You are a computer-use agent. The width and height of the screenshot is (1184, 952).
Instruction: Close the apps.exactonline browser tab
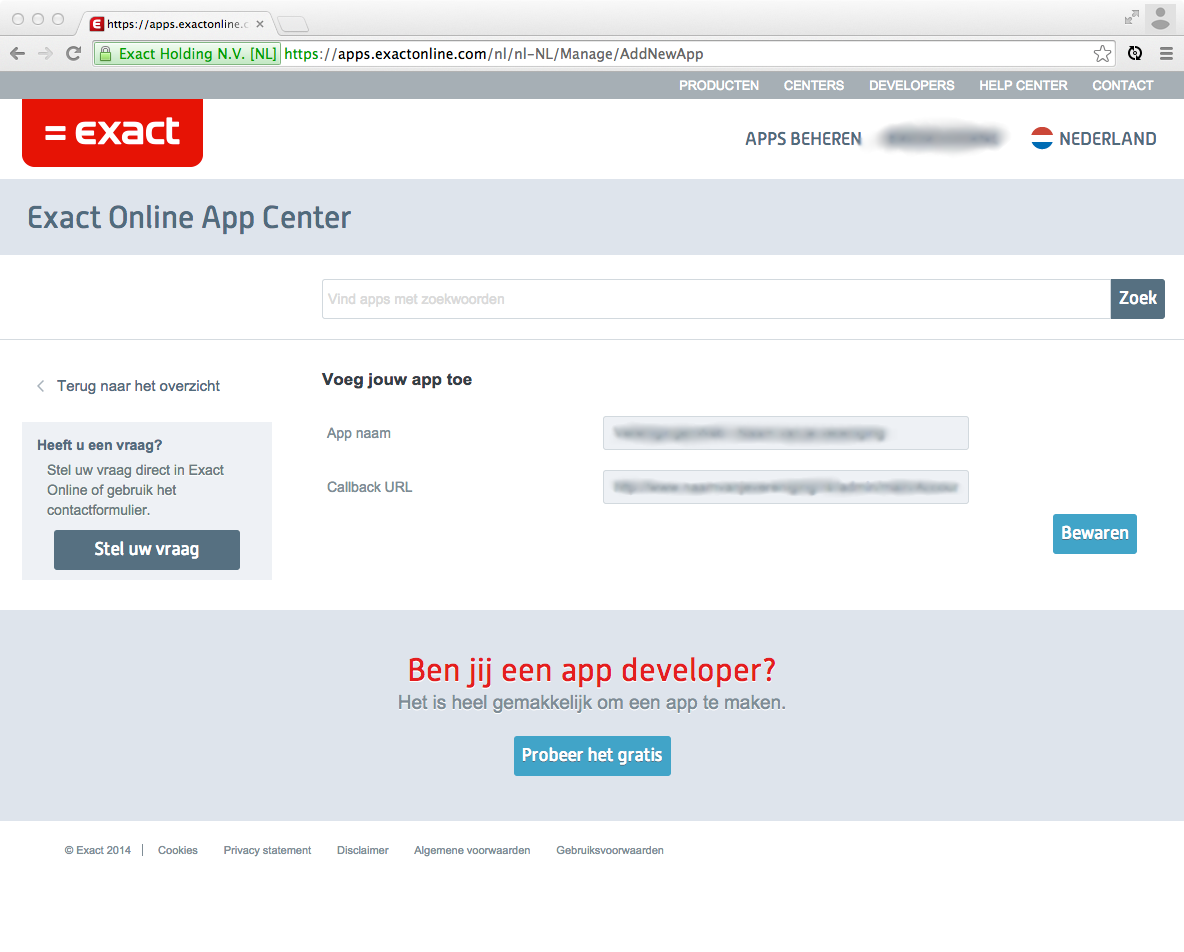[260, 24]
